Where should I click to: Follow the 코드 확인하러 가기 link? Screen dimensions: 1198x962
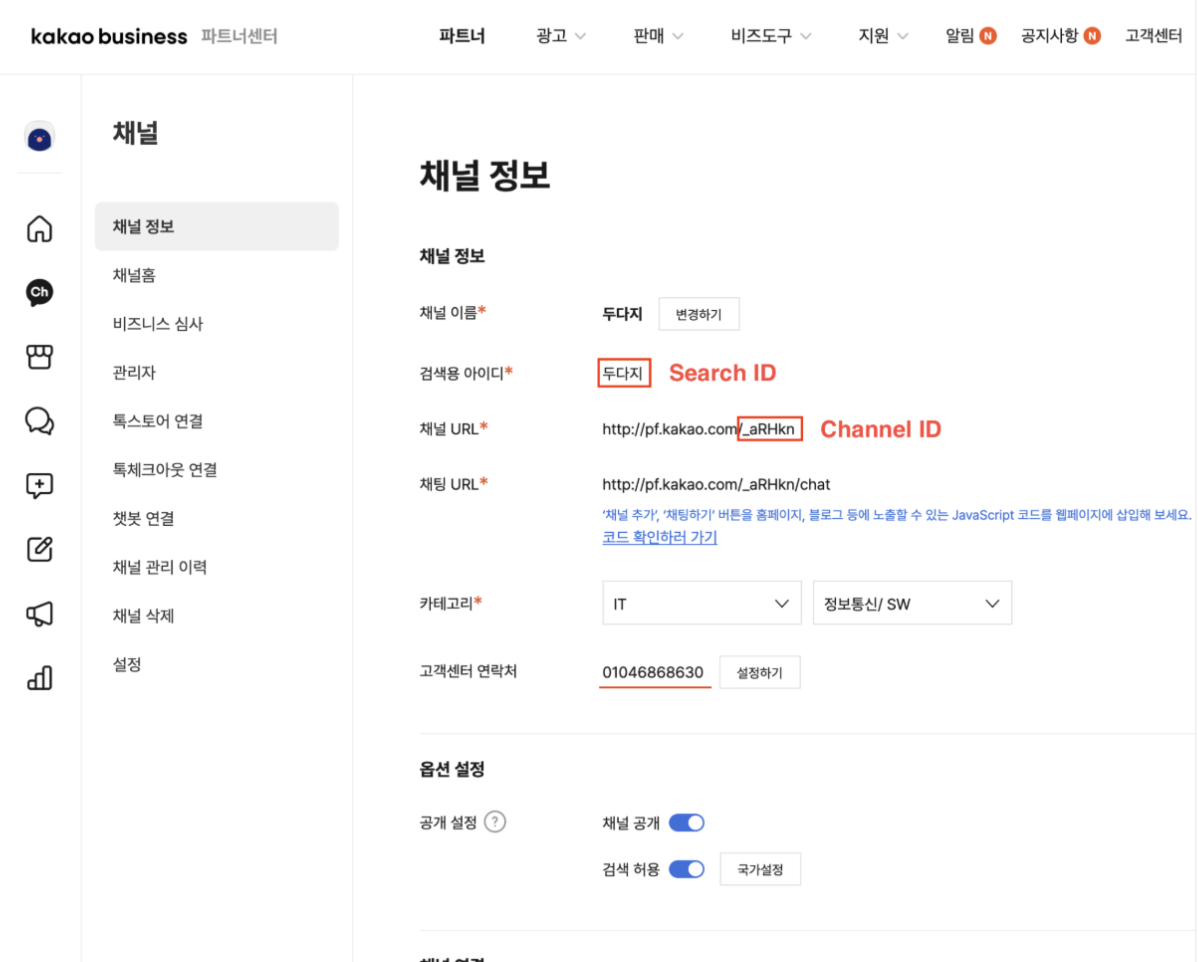pos(659,537)
